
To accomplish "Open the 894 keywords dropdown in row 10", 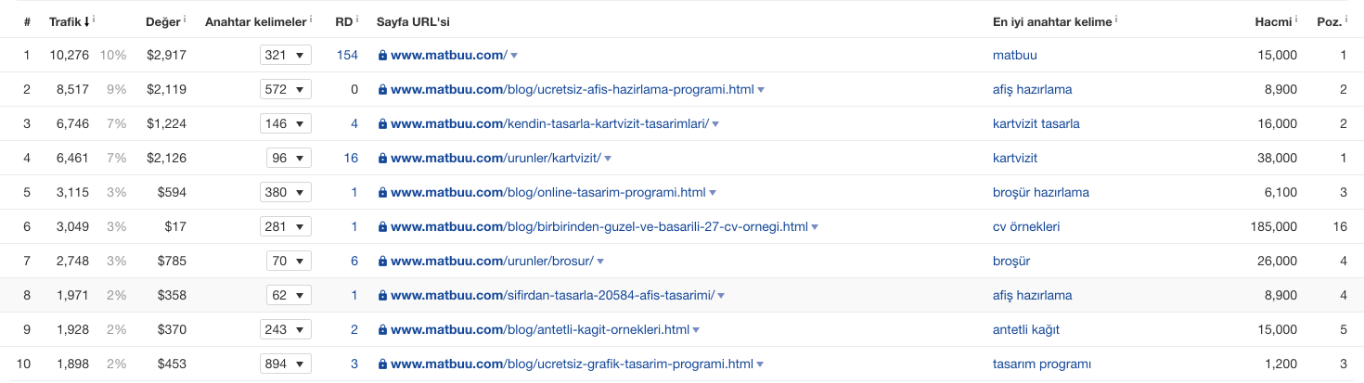I will 285,364.
